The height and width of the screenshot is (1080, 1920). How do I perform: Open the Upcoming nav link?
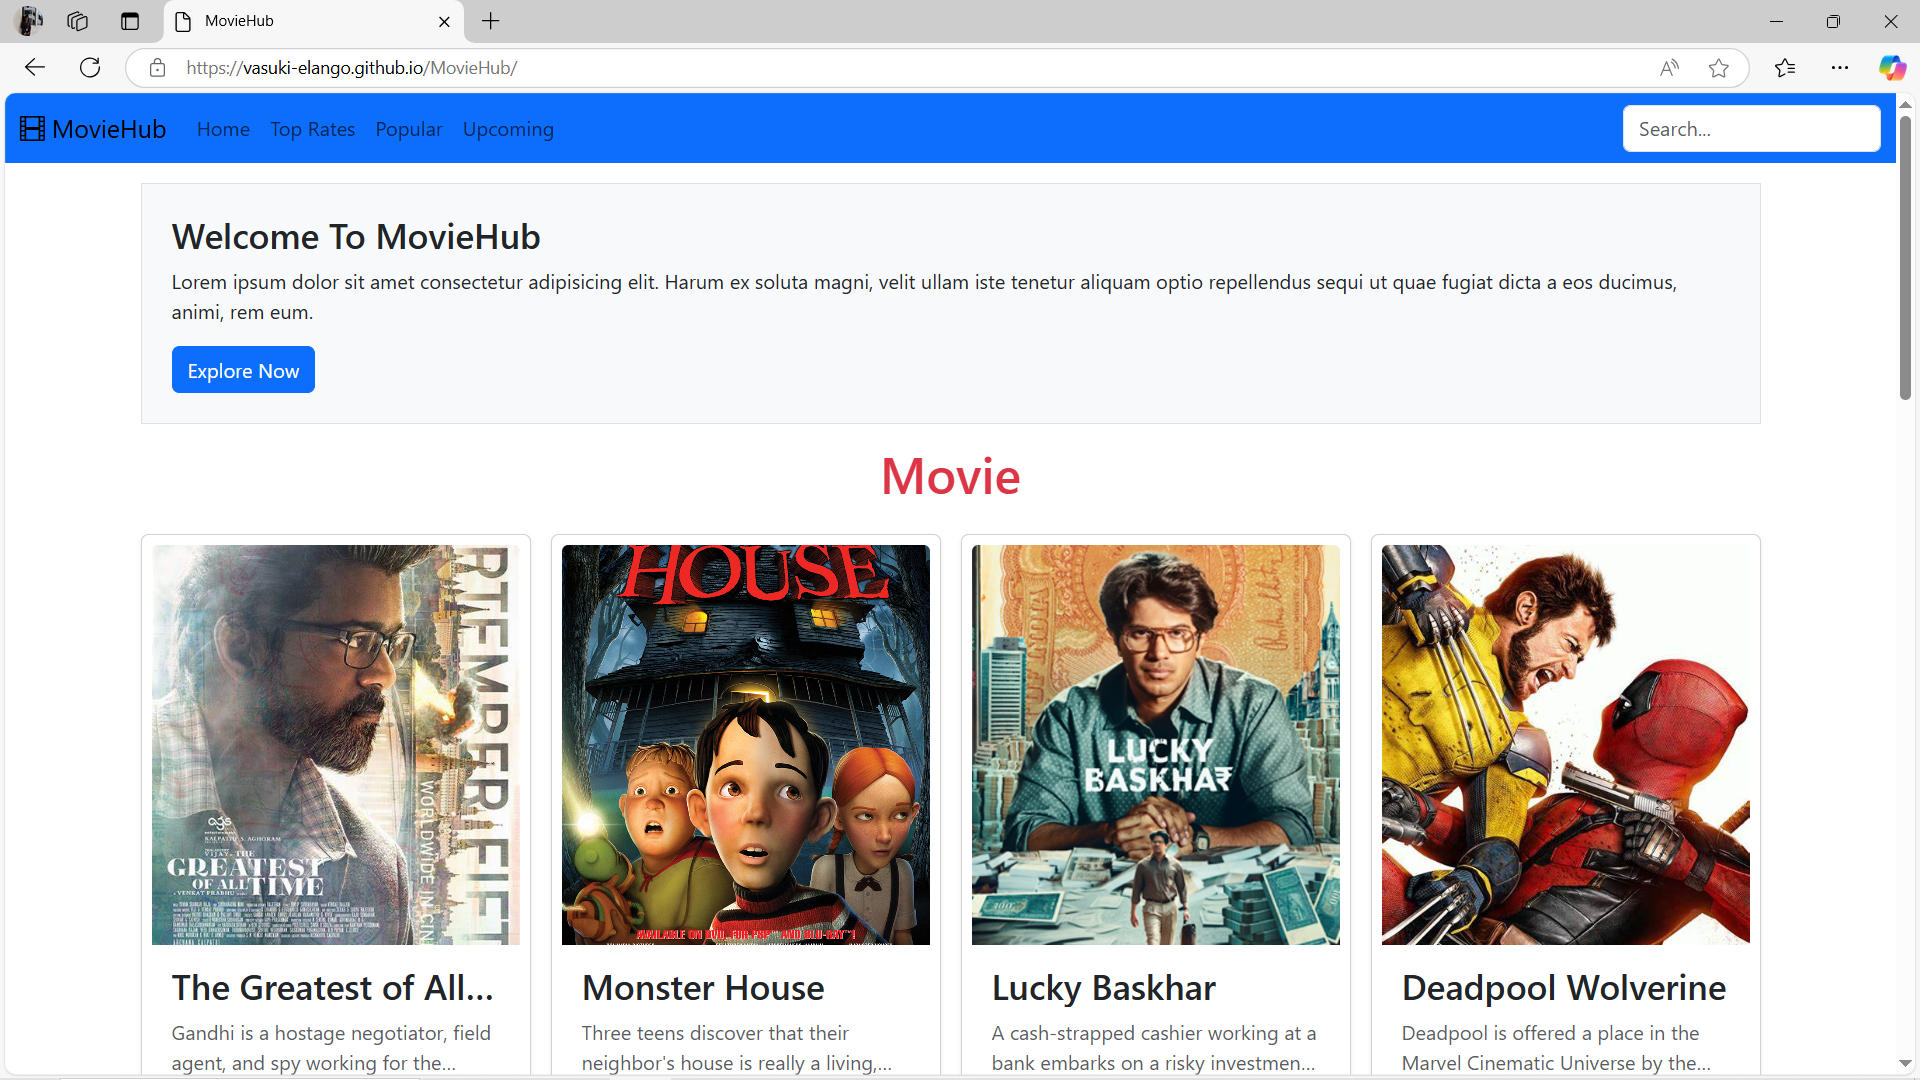coord(508,129)
